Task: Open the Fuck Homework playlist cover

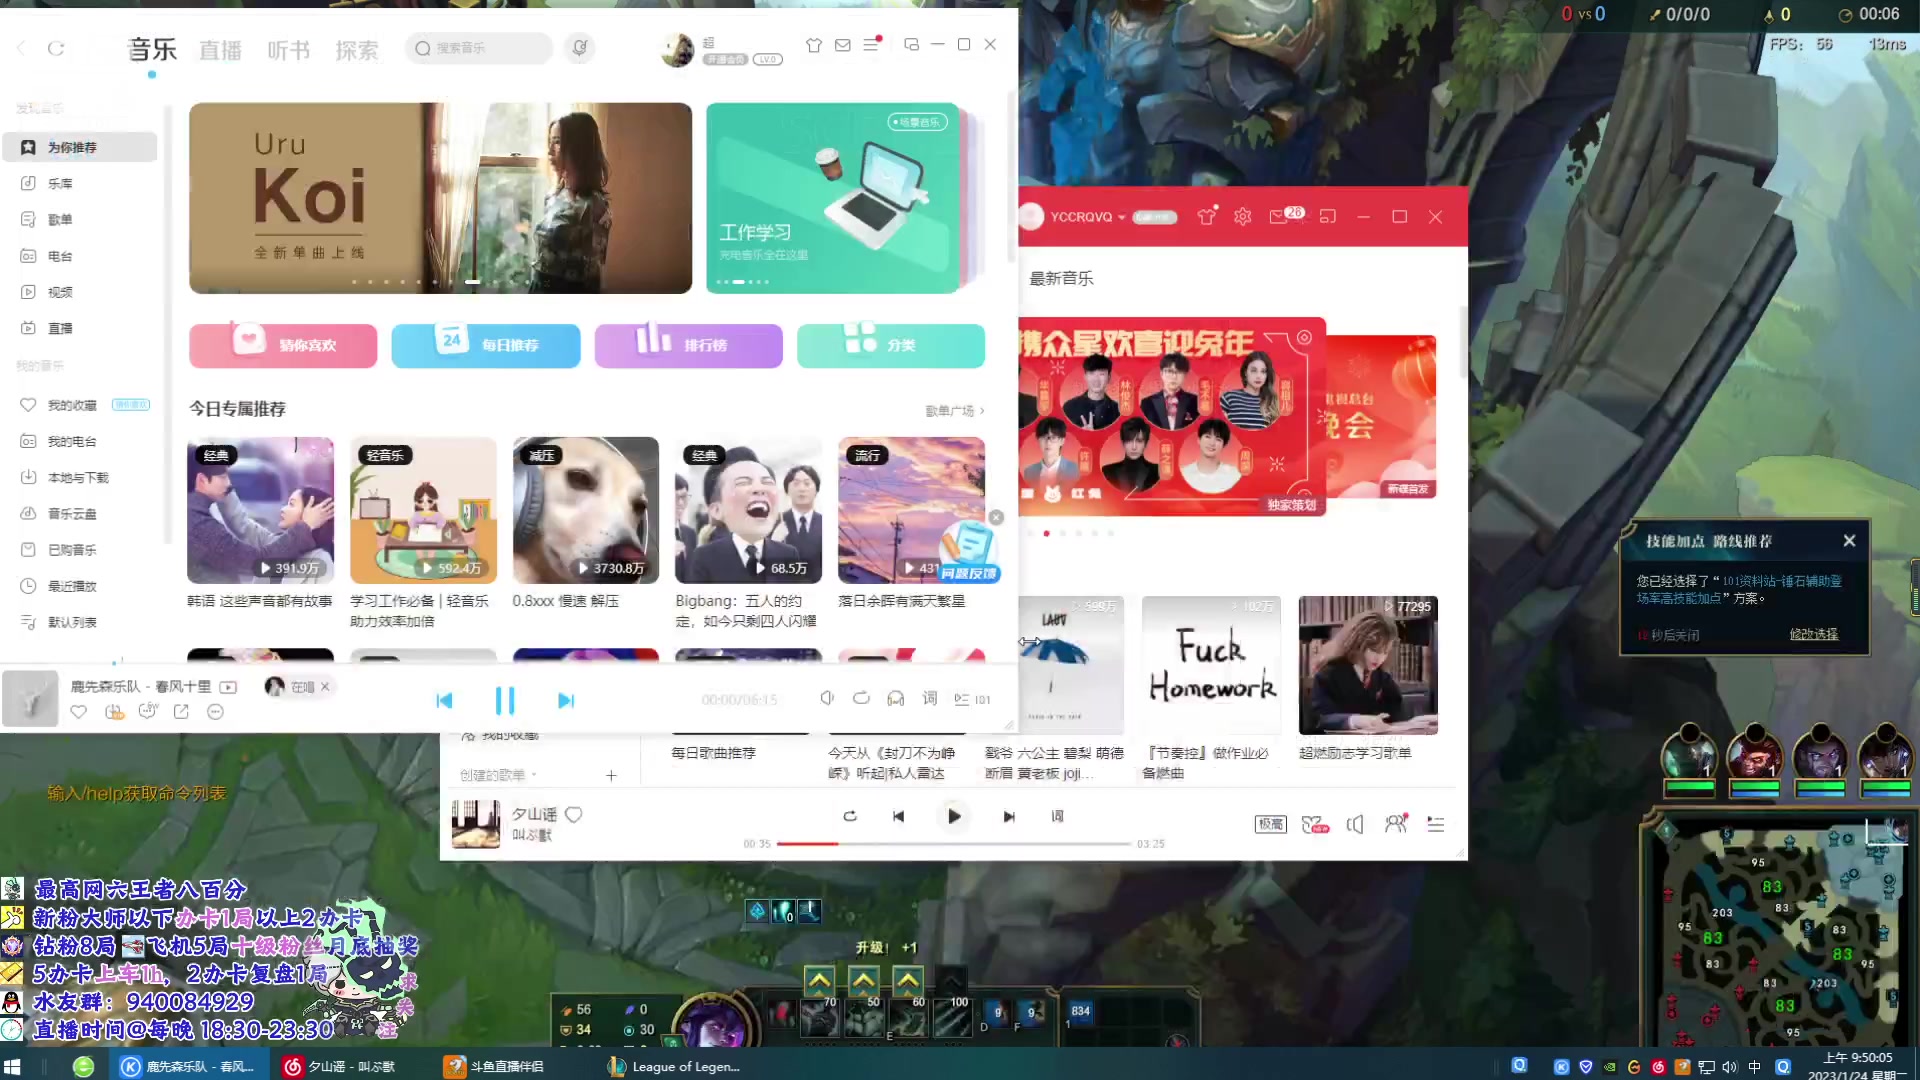Action: tap(1211, 665)
